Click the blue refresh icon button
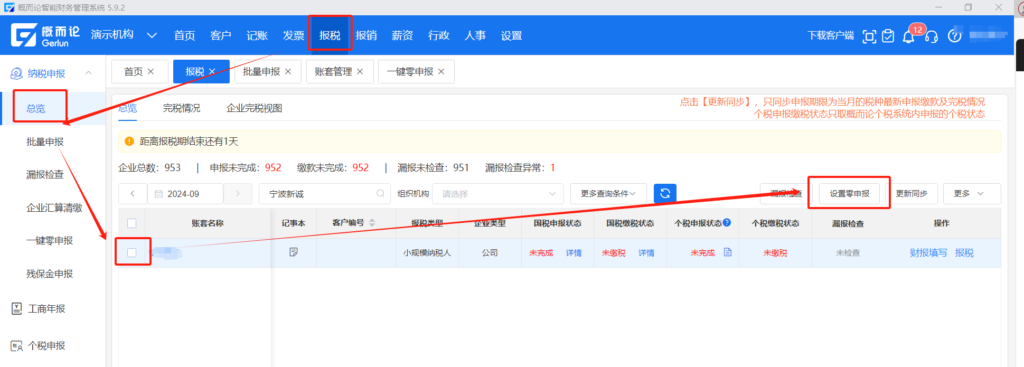 click(665, 193)
